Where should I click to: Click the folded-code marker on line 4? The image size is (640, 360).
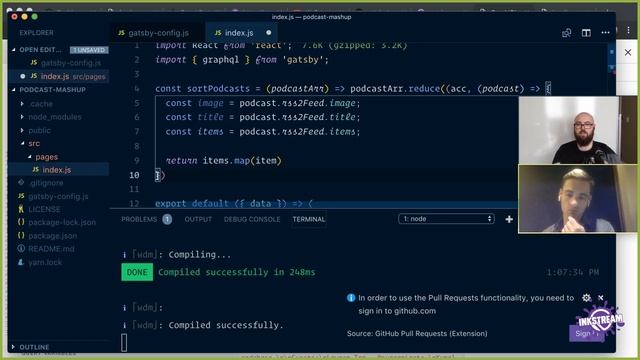coord(548,88)
